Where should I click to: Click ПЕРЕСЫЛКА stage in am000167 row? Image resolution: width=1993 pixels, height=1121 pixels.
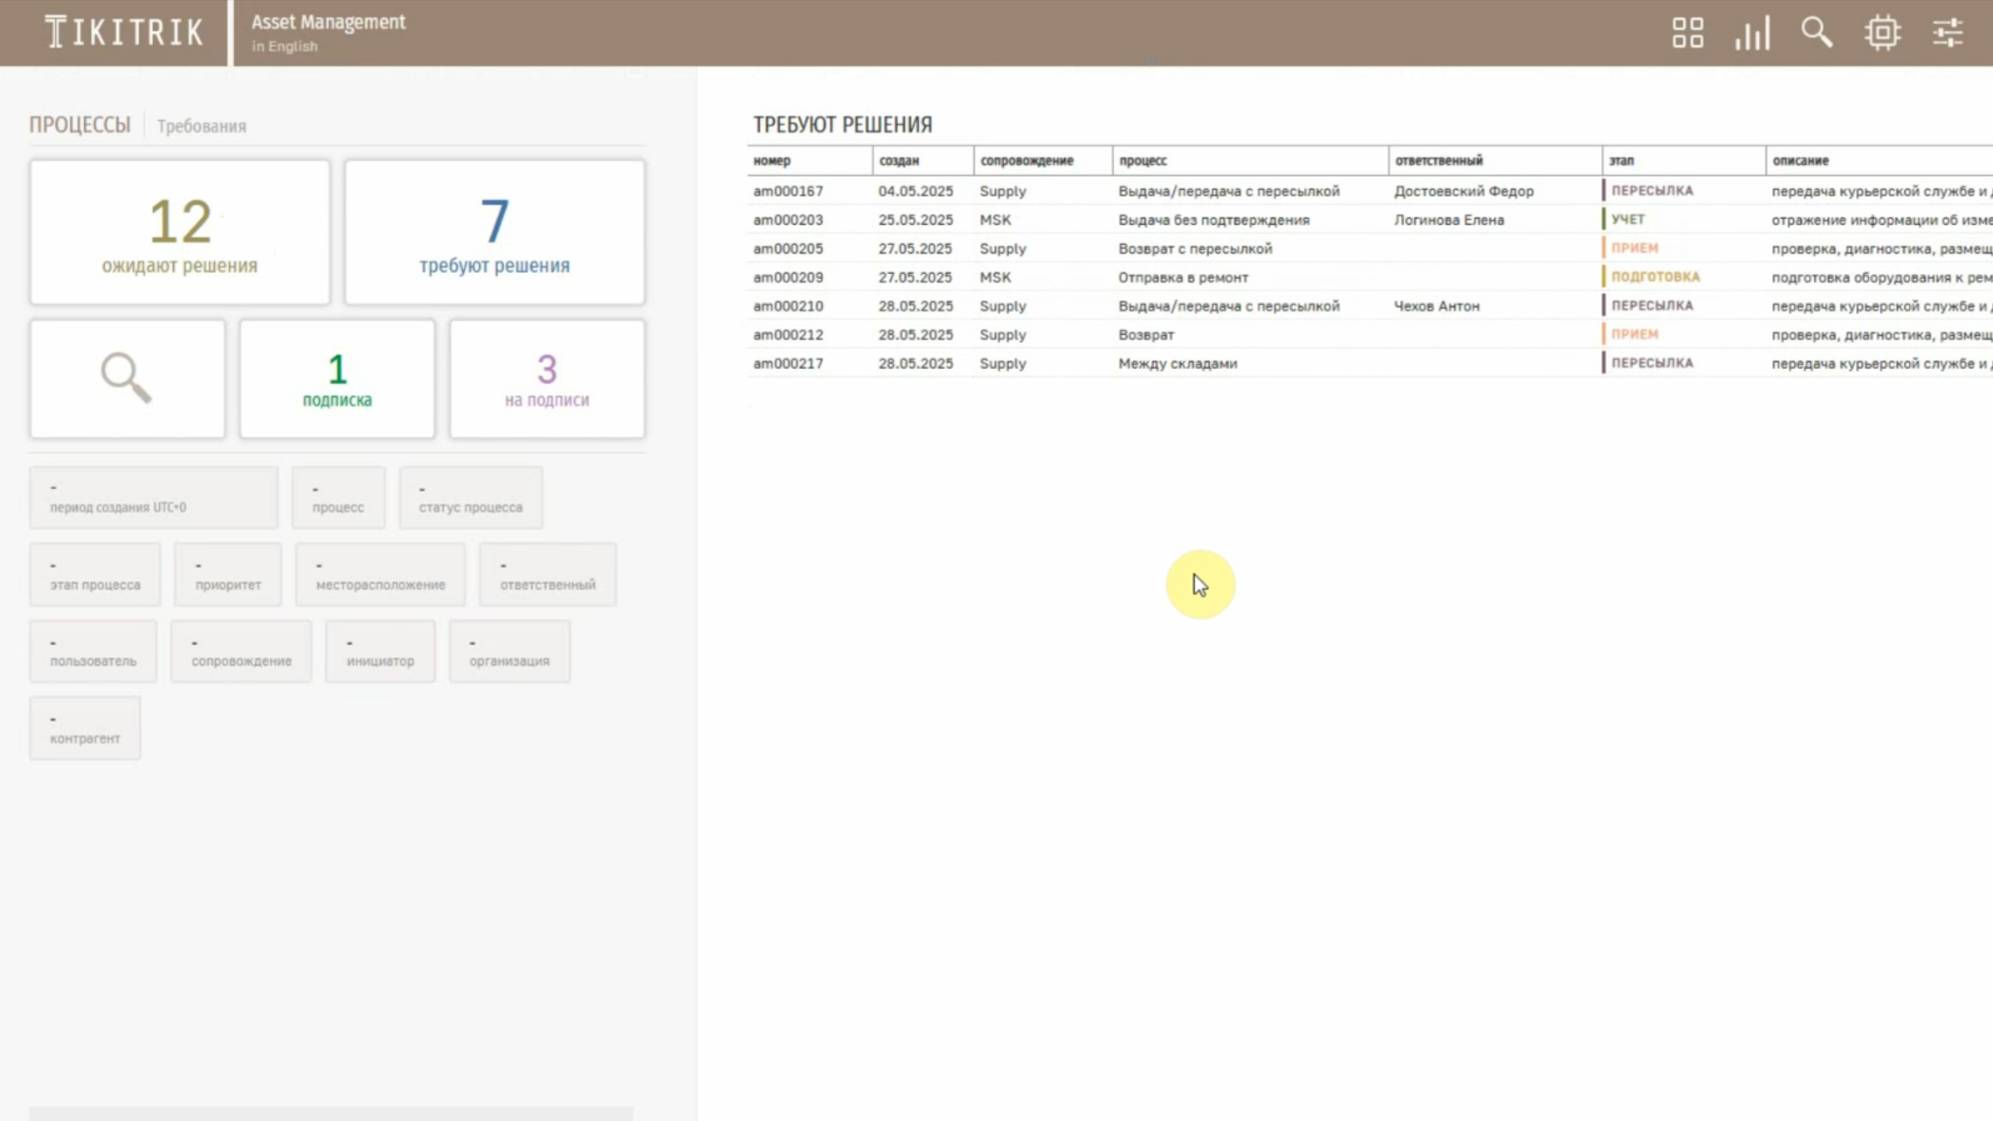(x=1652, y=190)
